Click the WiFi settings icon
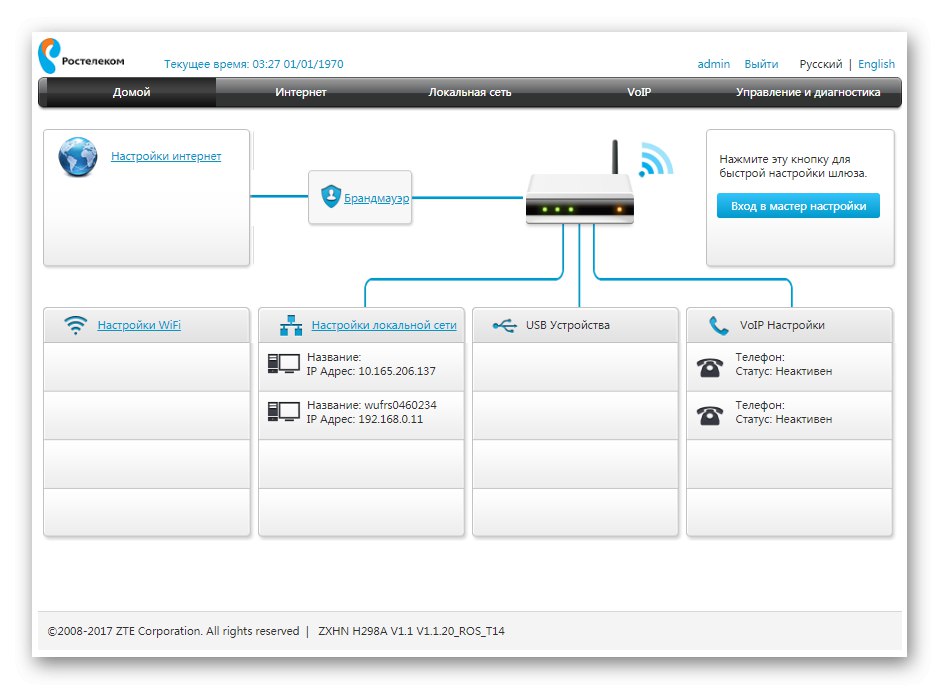The height and width of the screenshot is (689, 939). pos(75,325)
